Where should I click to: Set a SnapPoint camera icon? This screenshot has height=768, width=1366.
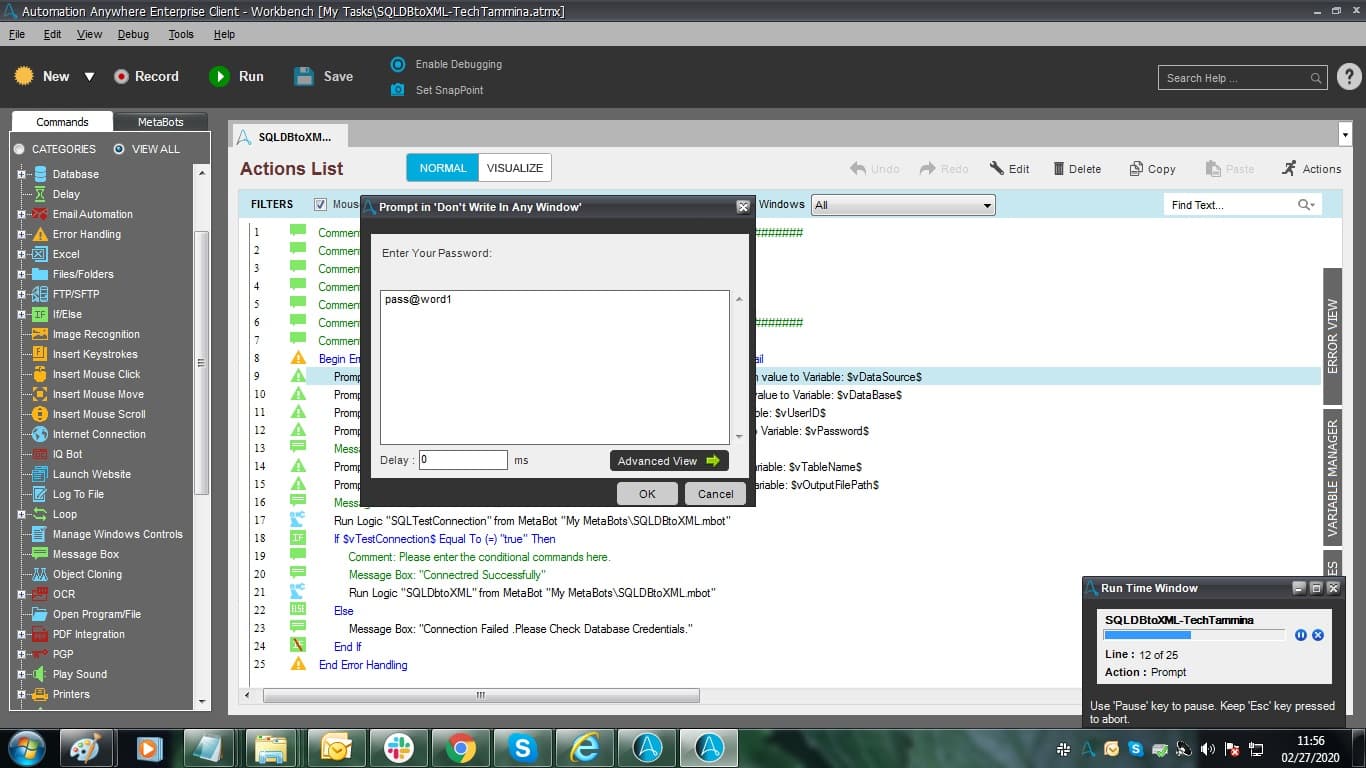[x=398, y=90]
